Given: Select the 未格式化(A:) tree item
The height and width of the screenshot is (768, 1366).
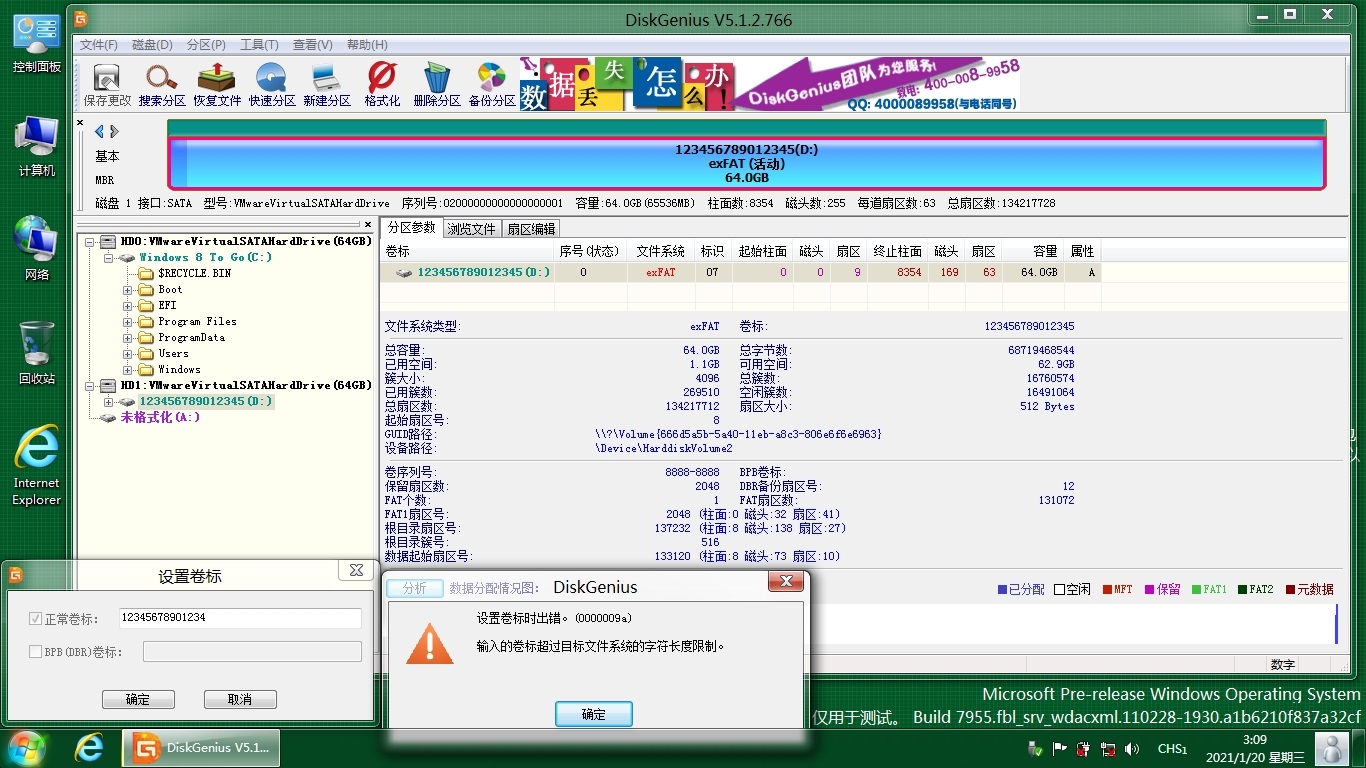Looking at the screenshot, I should [160, 417].
